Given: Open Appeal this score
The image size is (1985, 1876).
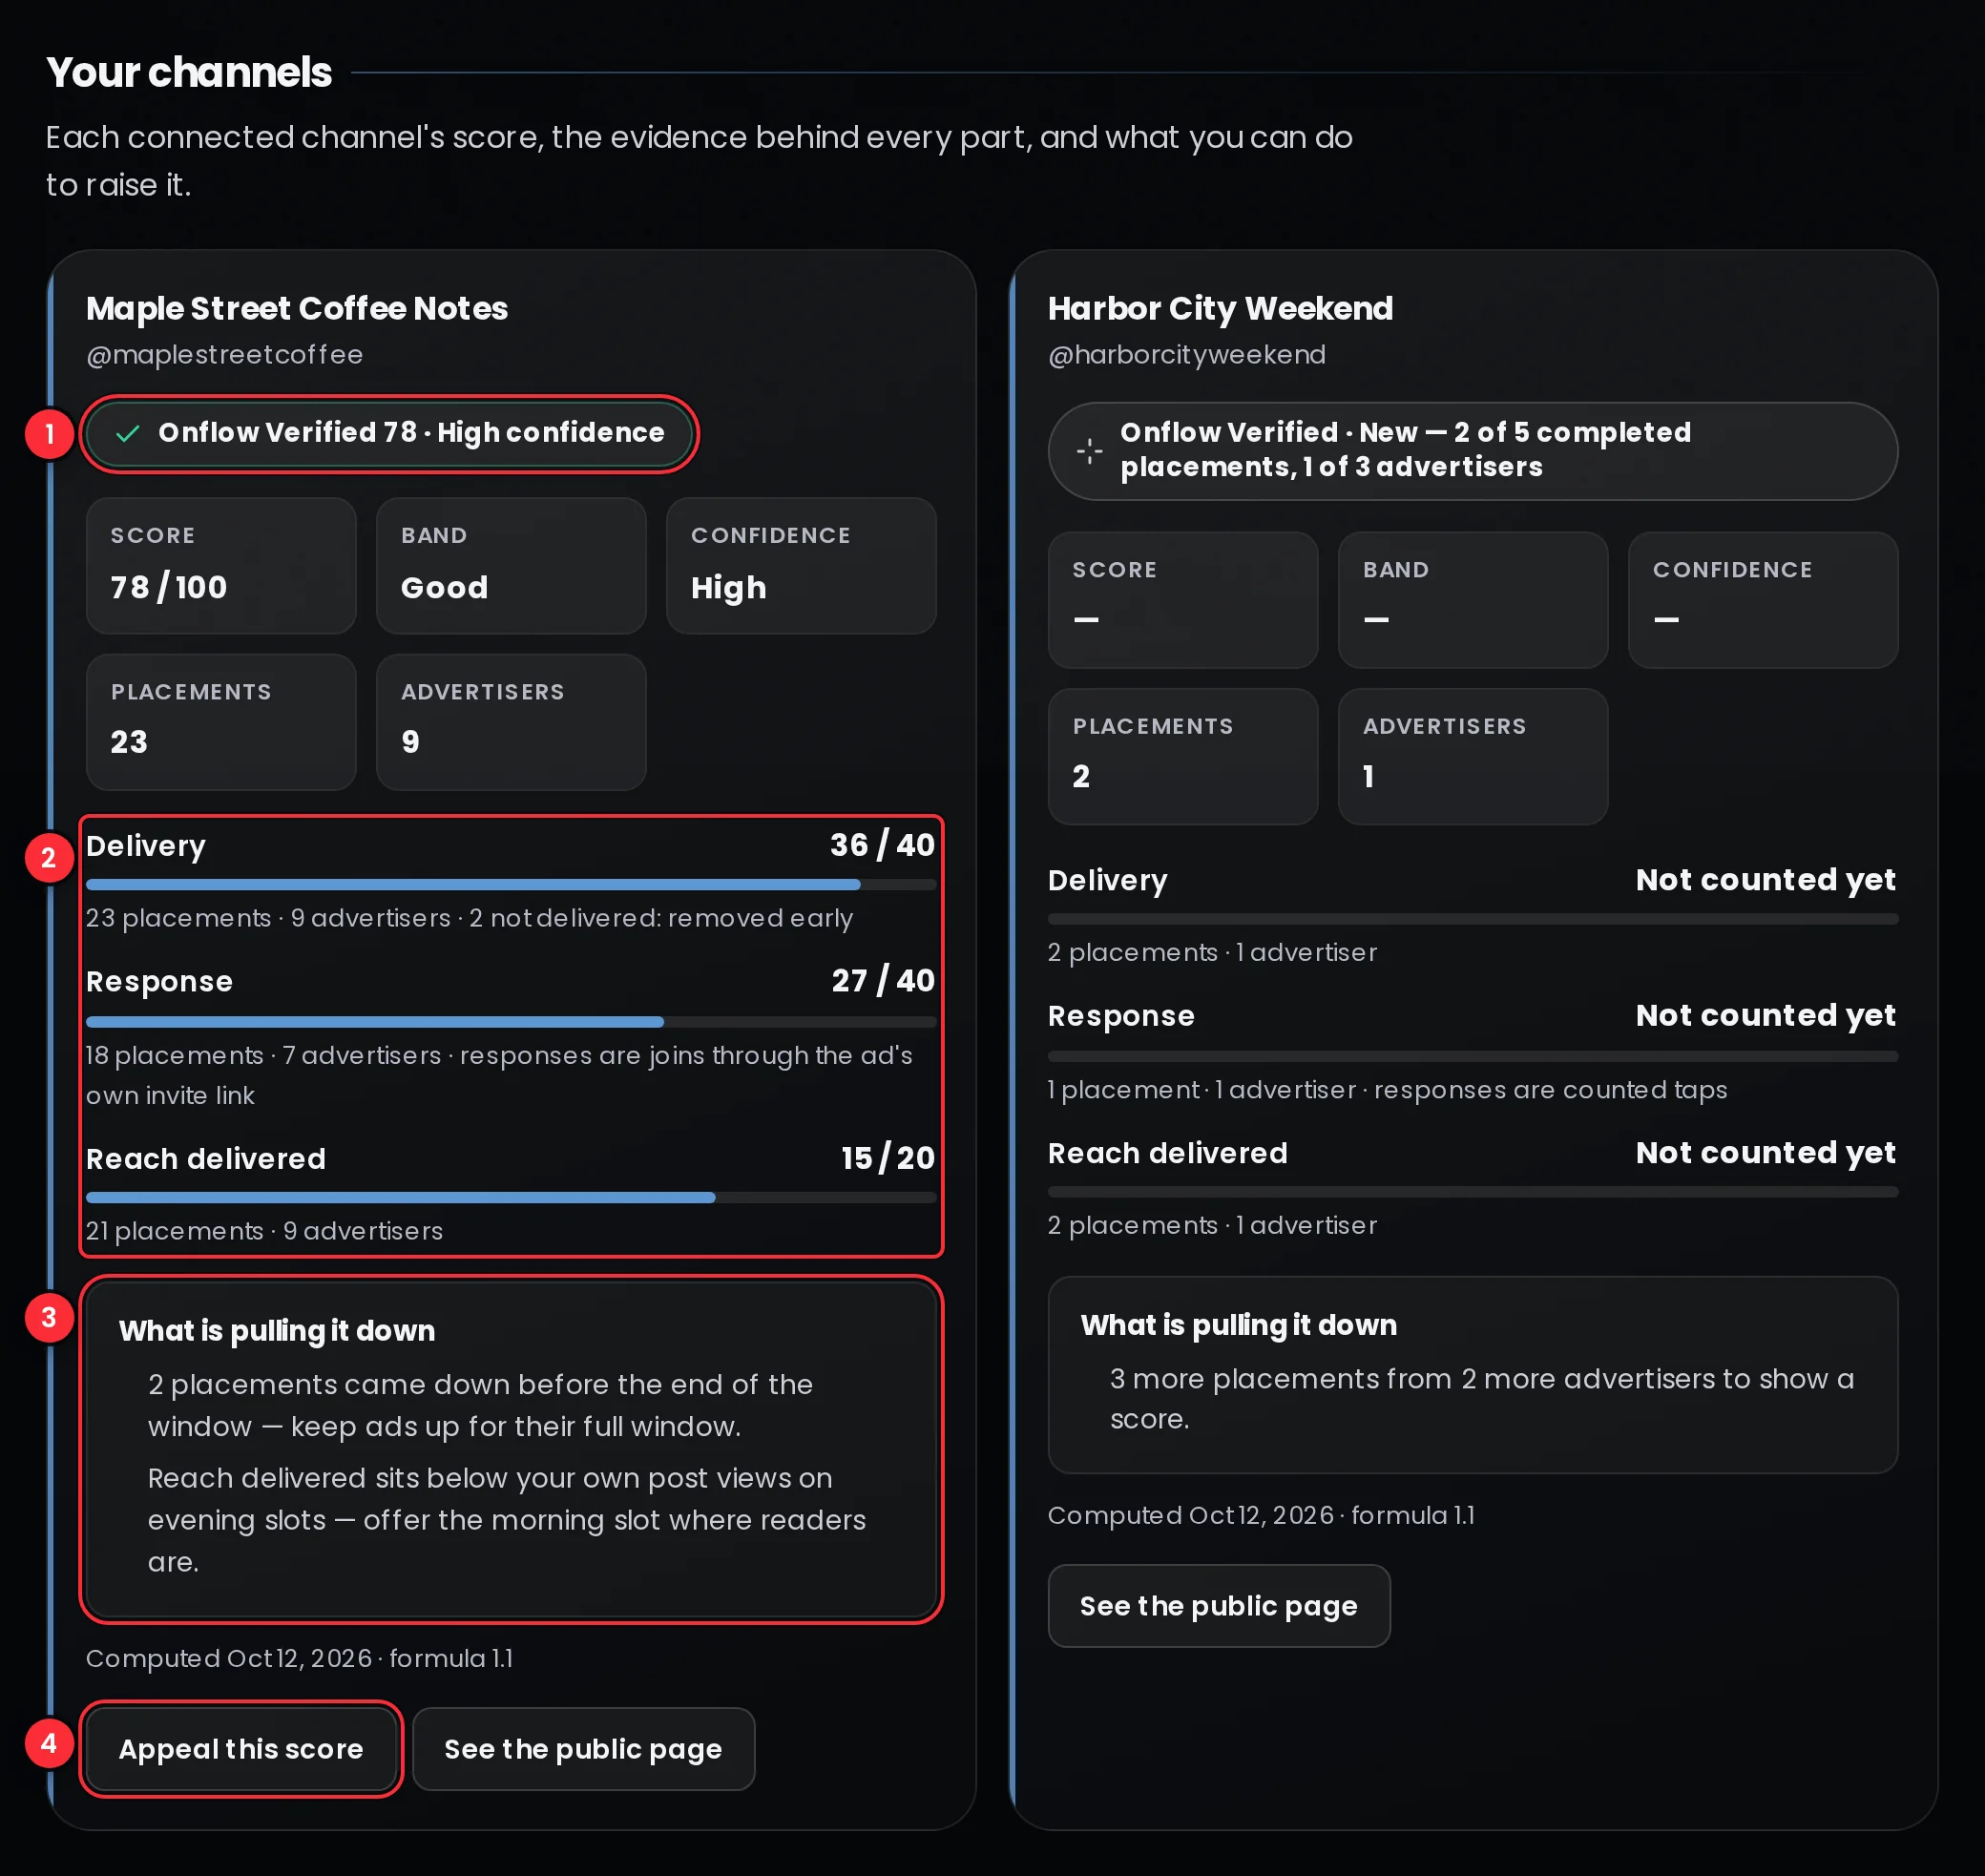Looking at the screenshot, I should click(241, 1749).
